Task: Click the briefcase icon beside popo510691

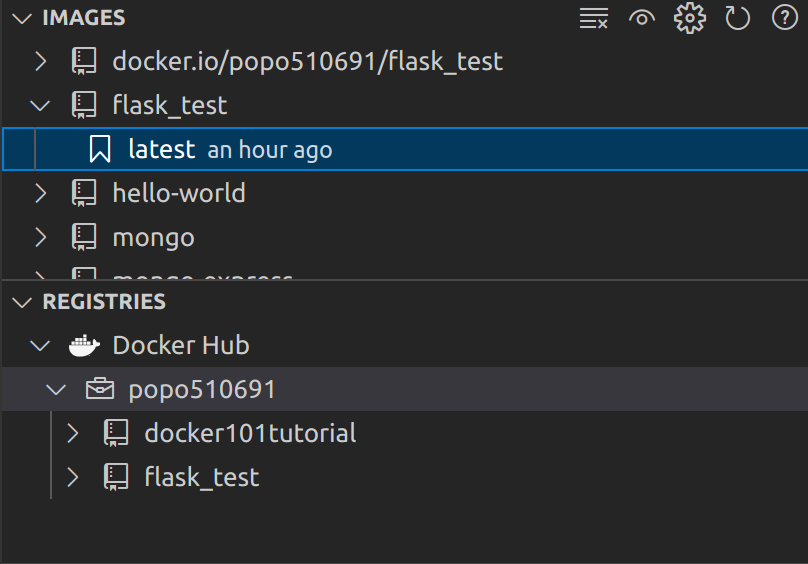Action: [100, 389]
